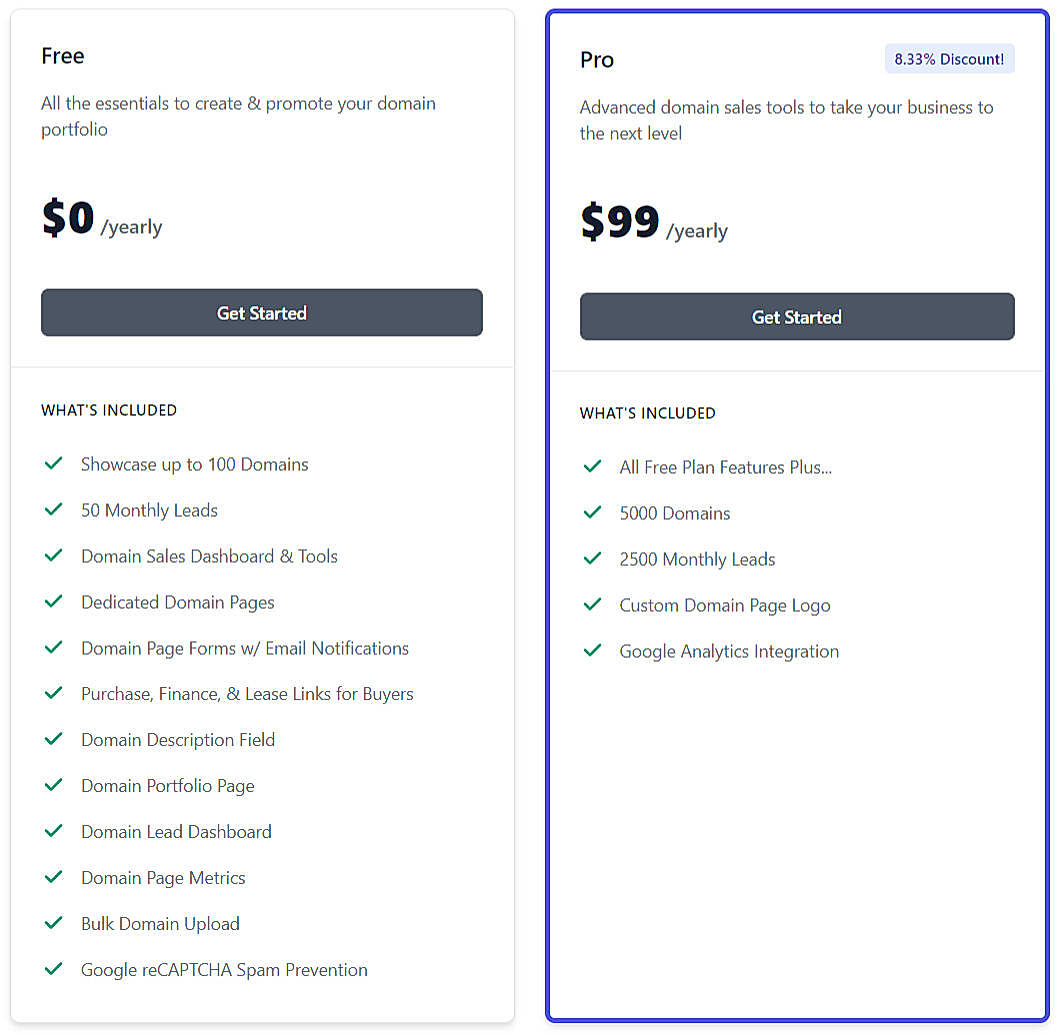This screenshot has width=1057, height=1034.
Task: Select the 8.33% Discount badge
Action: coord(949,58)
